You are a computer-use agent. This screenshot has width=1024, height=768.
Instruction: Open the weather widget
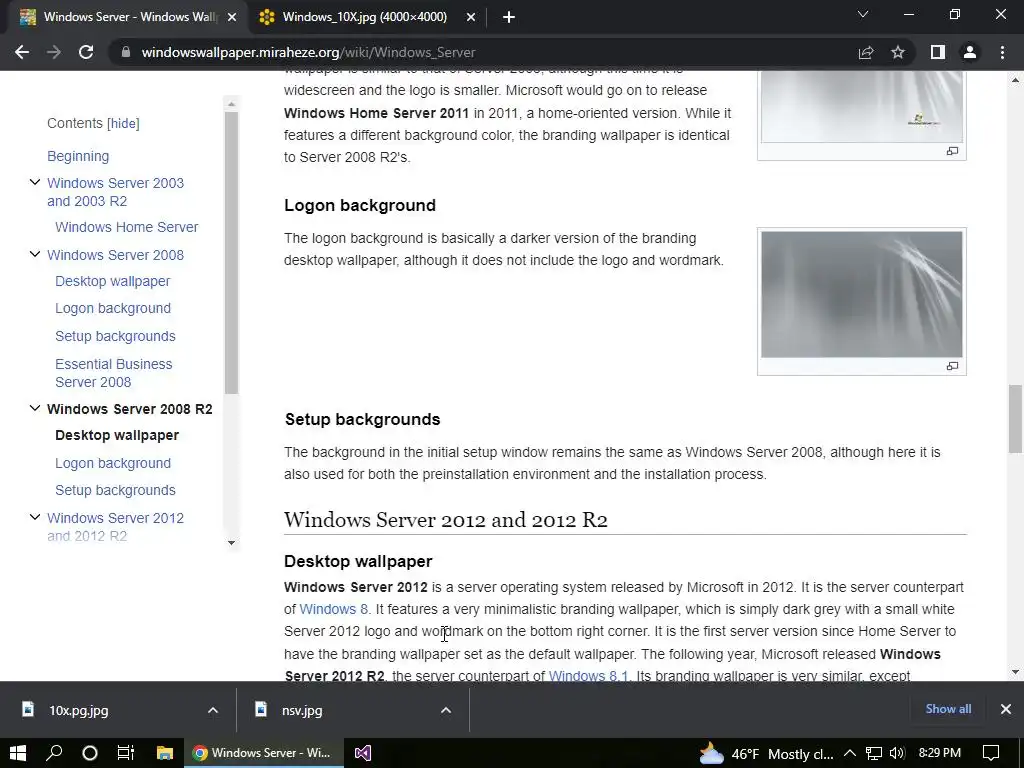767,754
